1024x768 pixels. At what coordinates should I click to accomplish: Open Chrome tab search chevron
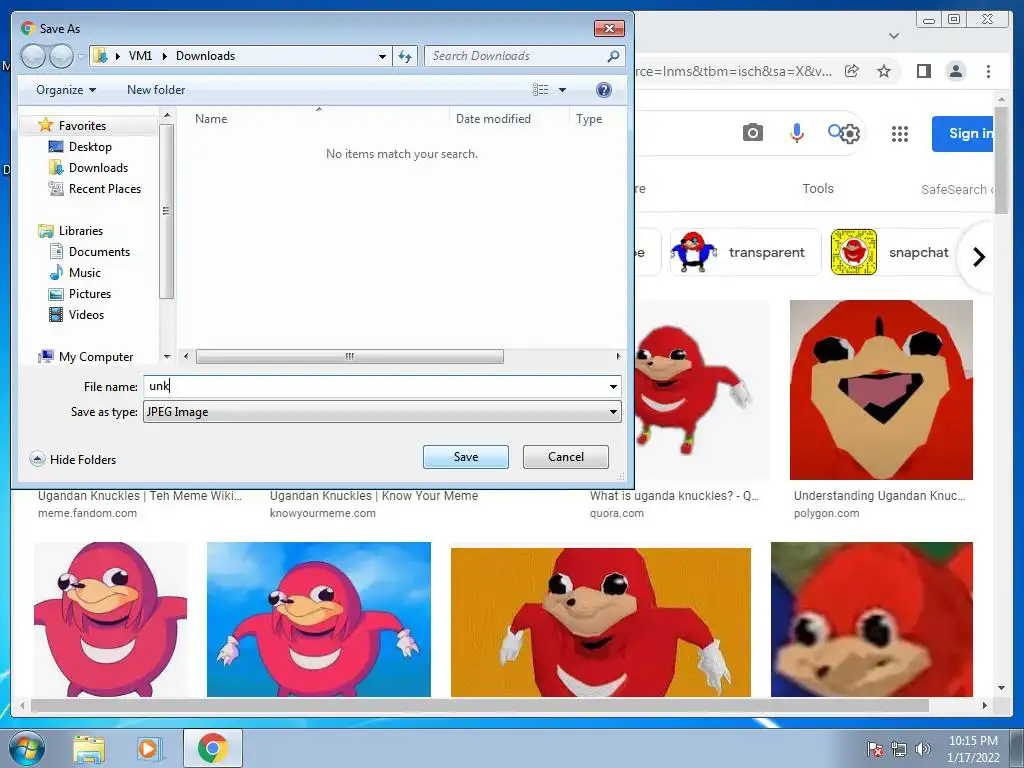pos(894,36)
